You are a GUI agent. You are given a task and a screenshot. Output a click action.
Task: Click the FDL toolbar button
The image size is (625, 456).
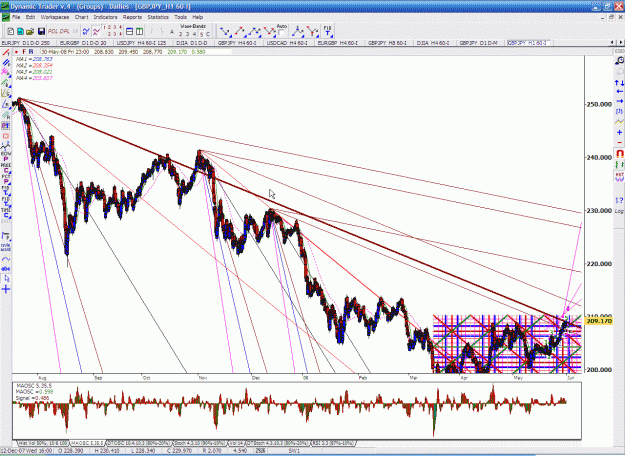(53, 31)
